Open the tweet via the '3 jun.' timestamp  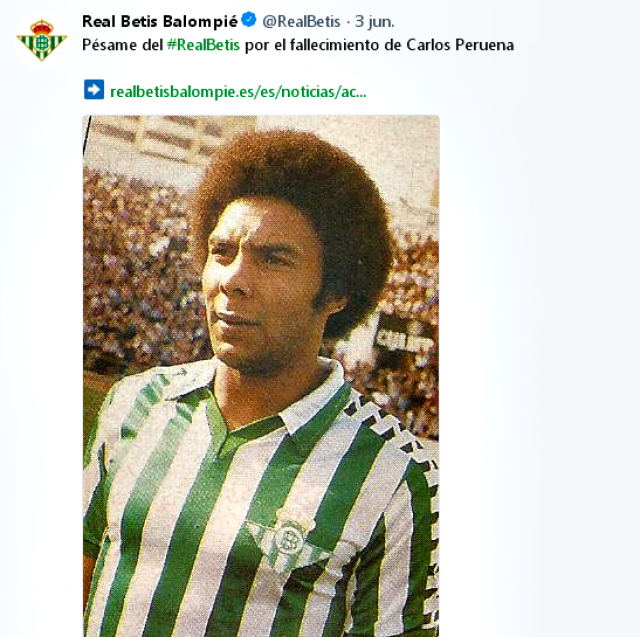[x=375, y=22]
